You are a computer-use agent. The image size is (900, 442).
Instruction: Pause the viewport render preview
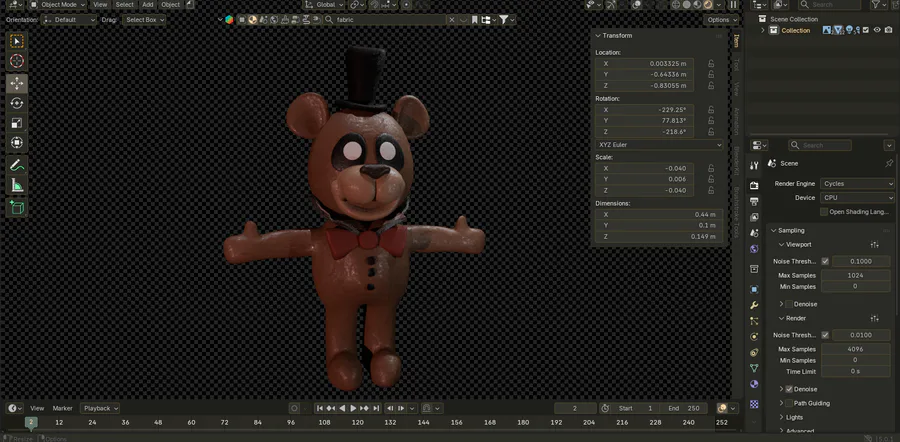(734, 5)
